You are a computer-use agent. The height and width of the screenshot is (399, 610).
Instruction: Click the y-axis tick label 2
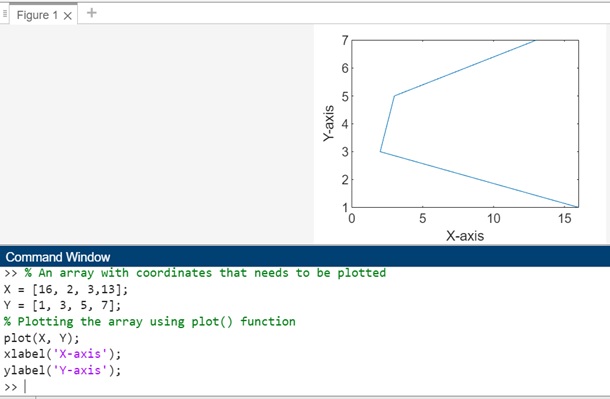345,180
